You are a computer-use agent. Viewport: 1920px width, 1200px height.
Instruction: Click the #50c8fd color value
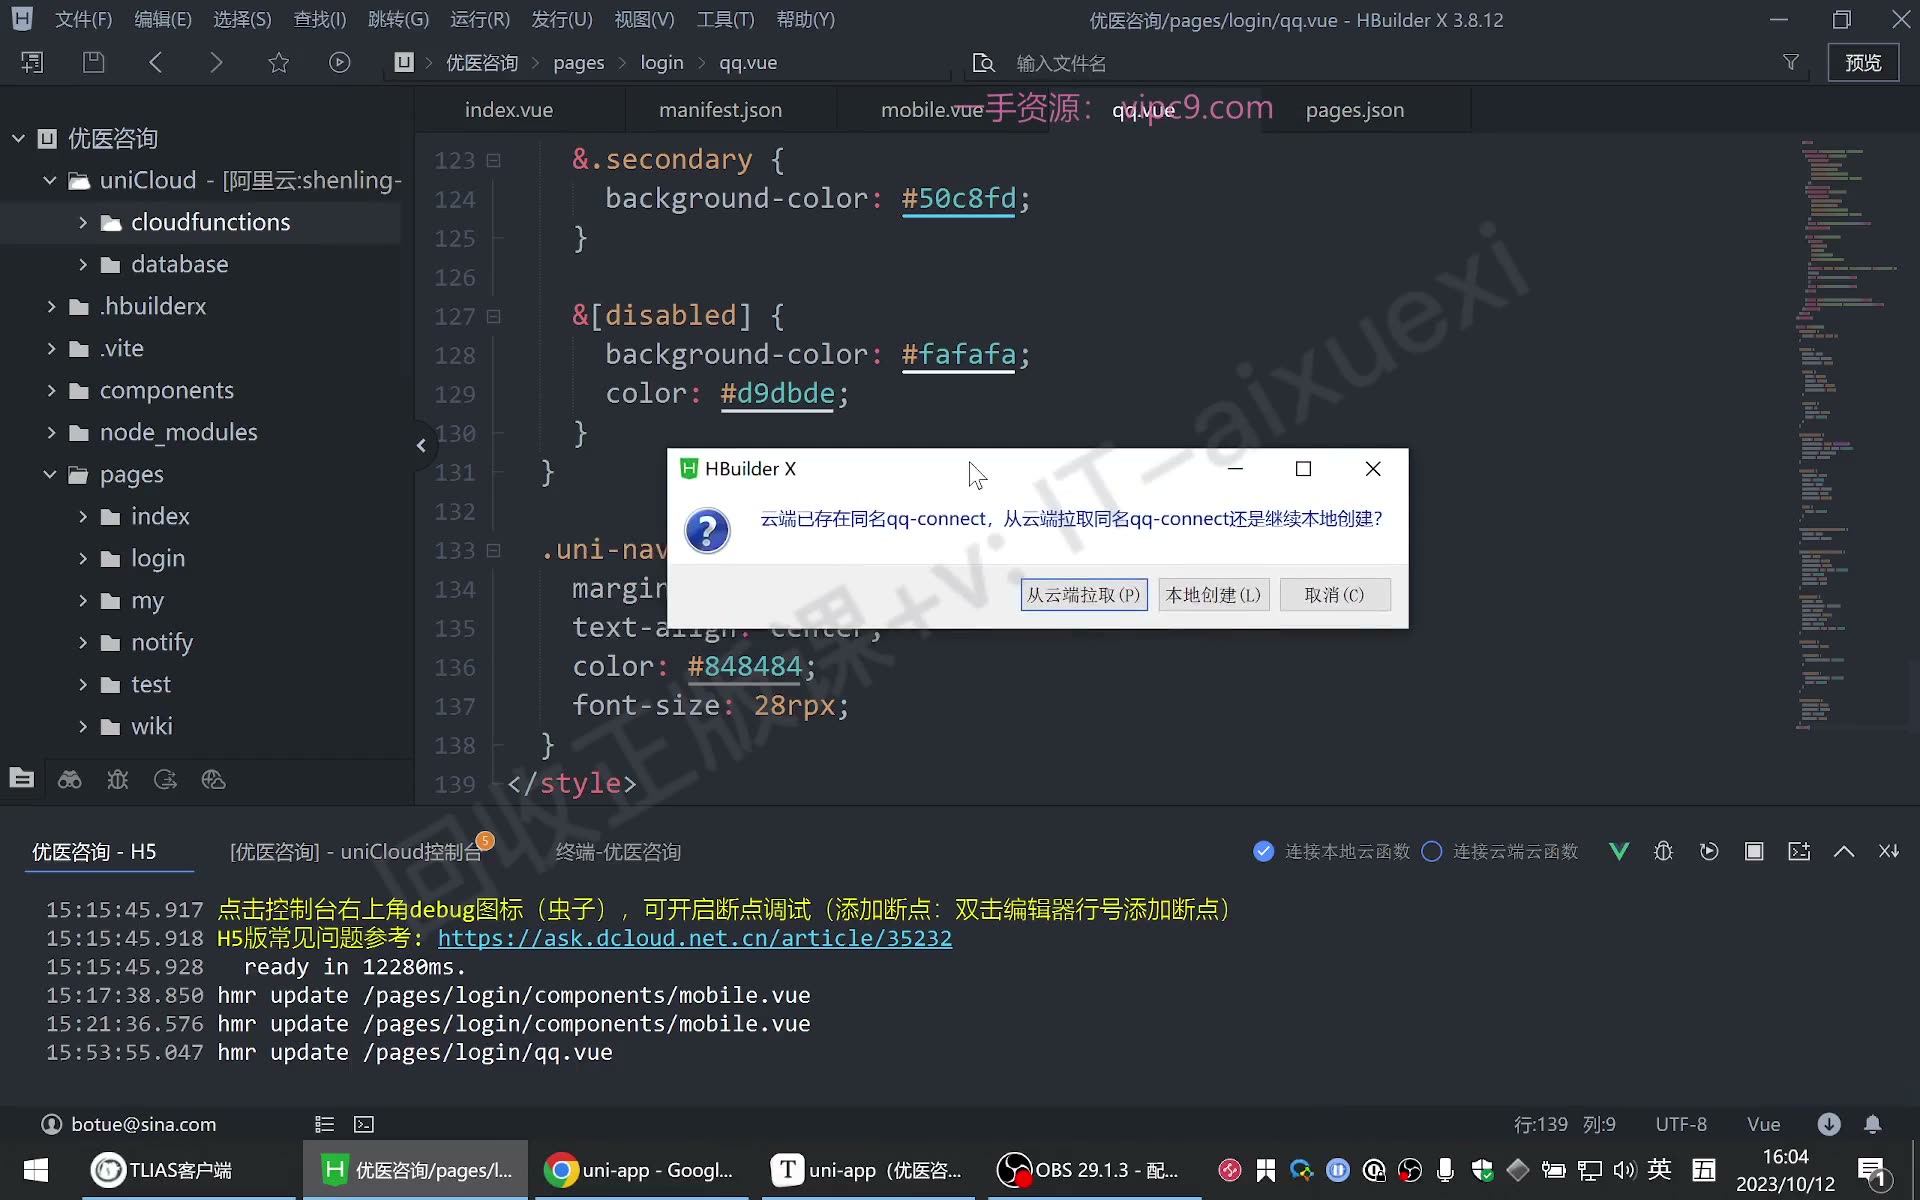pyautogui.click(x=959, y=198)
